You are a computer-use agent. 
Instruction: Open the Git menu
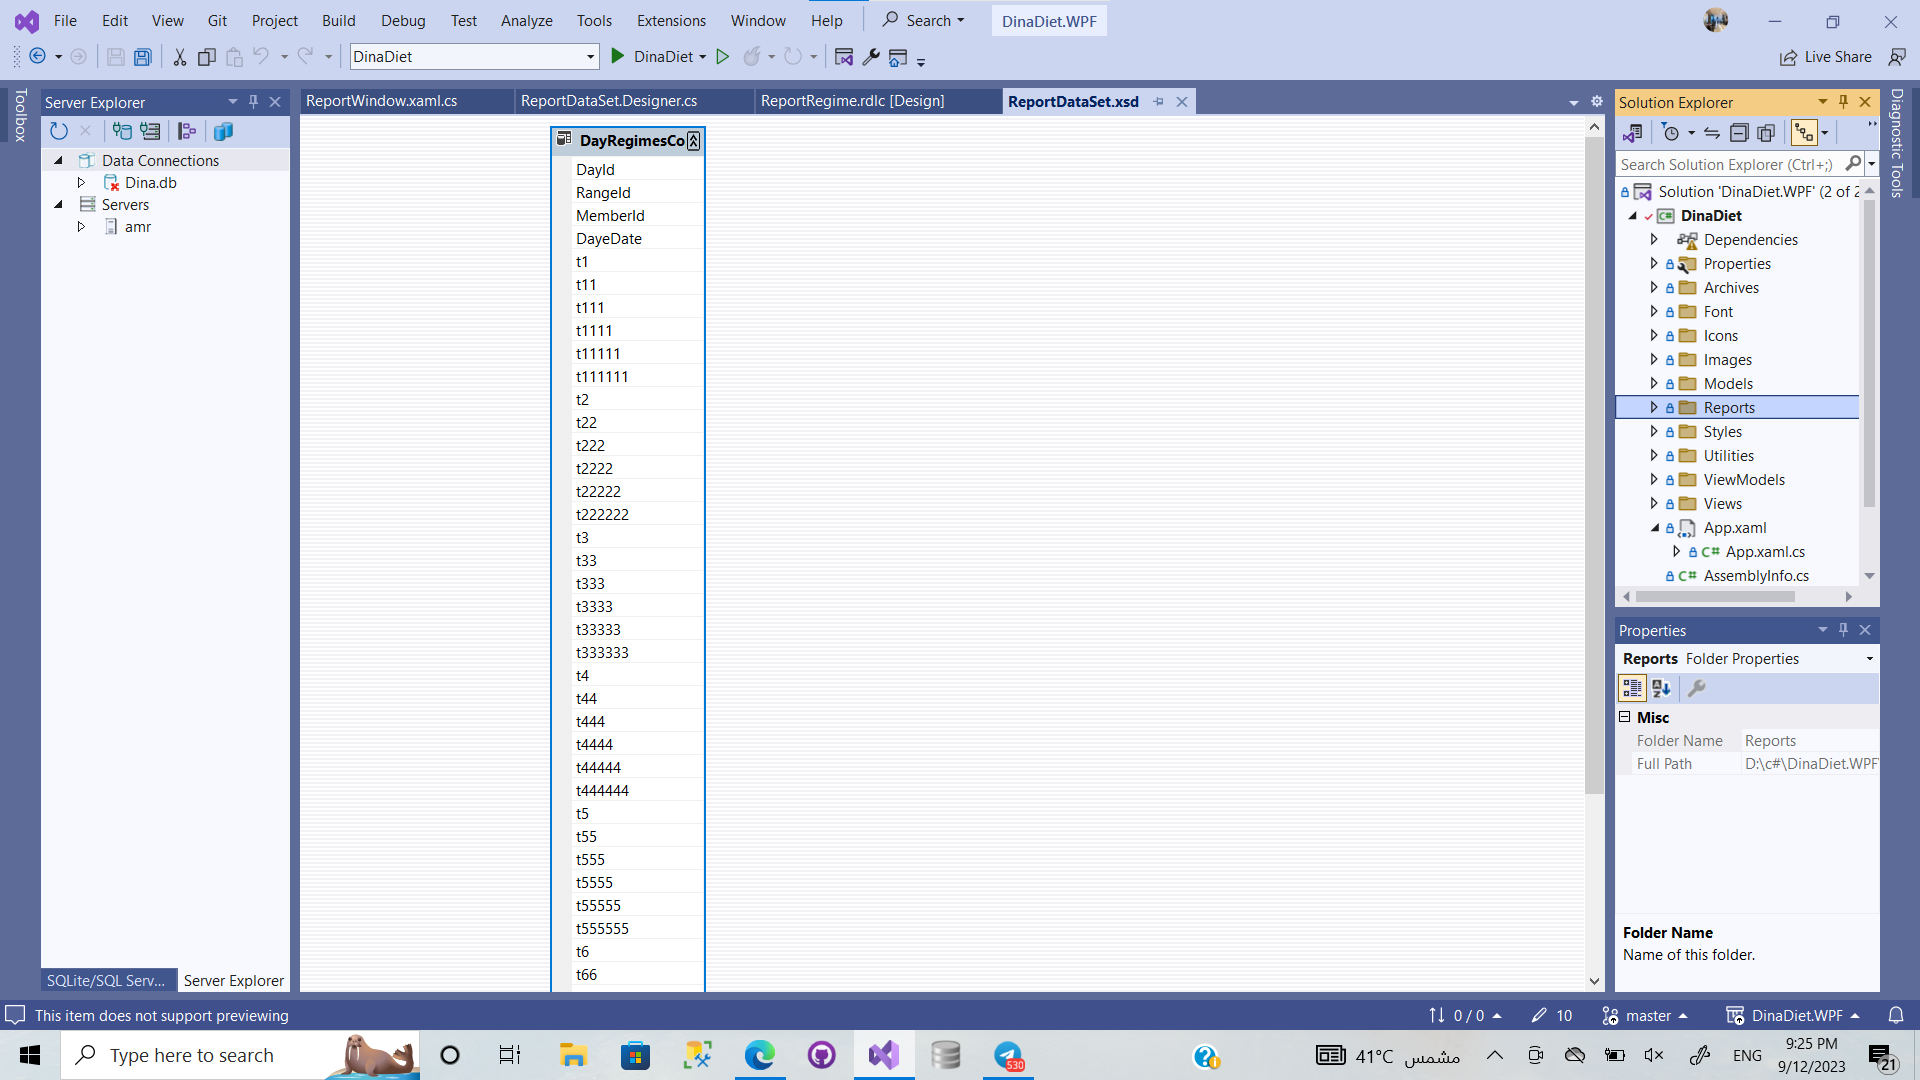click(217, 21)
